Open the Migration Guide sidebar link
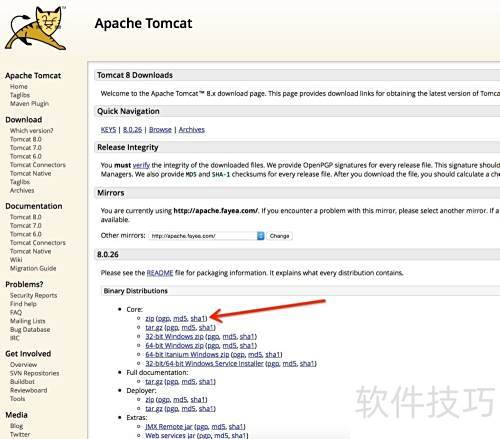The image size is (500, 439). [33, 269]
